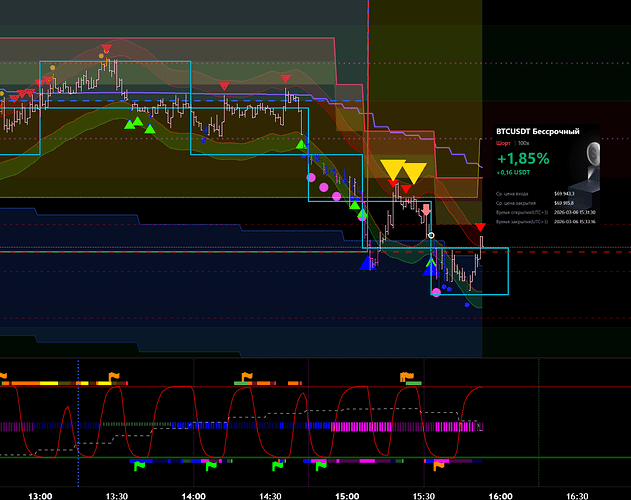Screen dimensions: 631x500
Task: Click the 14:30 label on time axis
Action: (x=270, y=493)
